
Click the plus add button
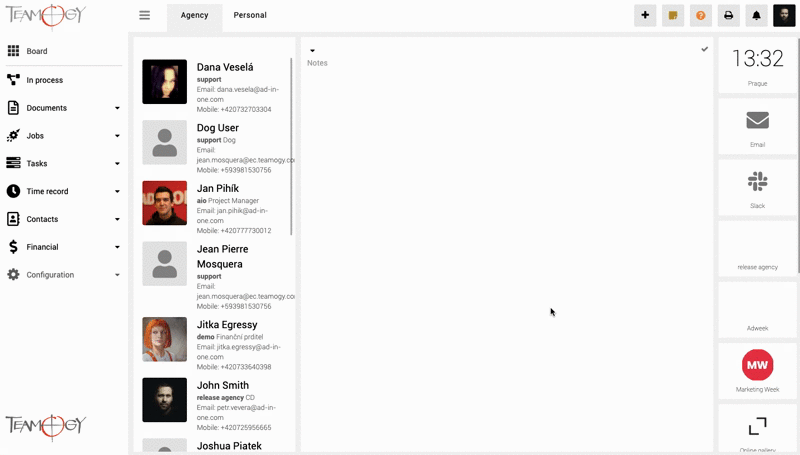tap(645, 15)
